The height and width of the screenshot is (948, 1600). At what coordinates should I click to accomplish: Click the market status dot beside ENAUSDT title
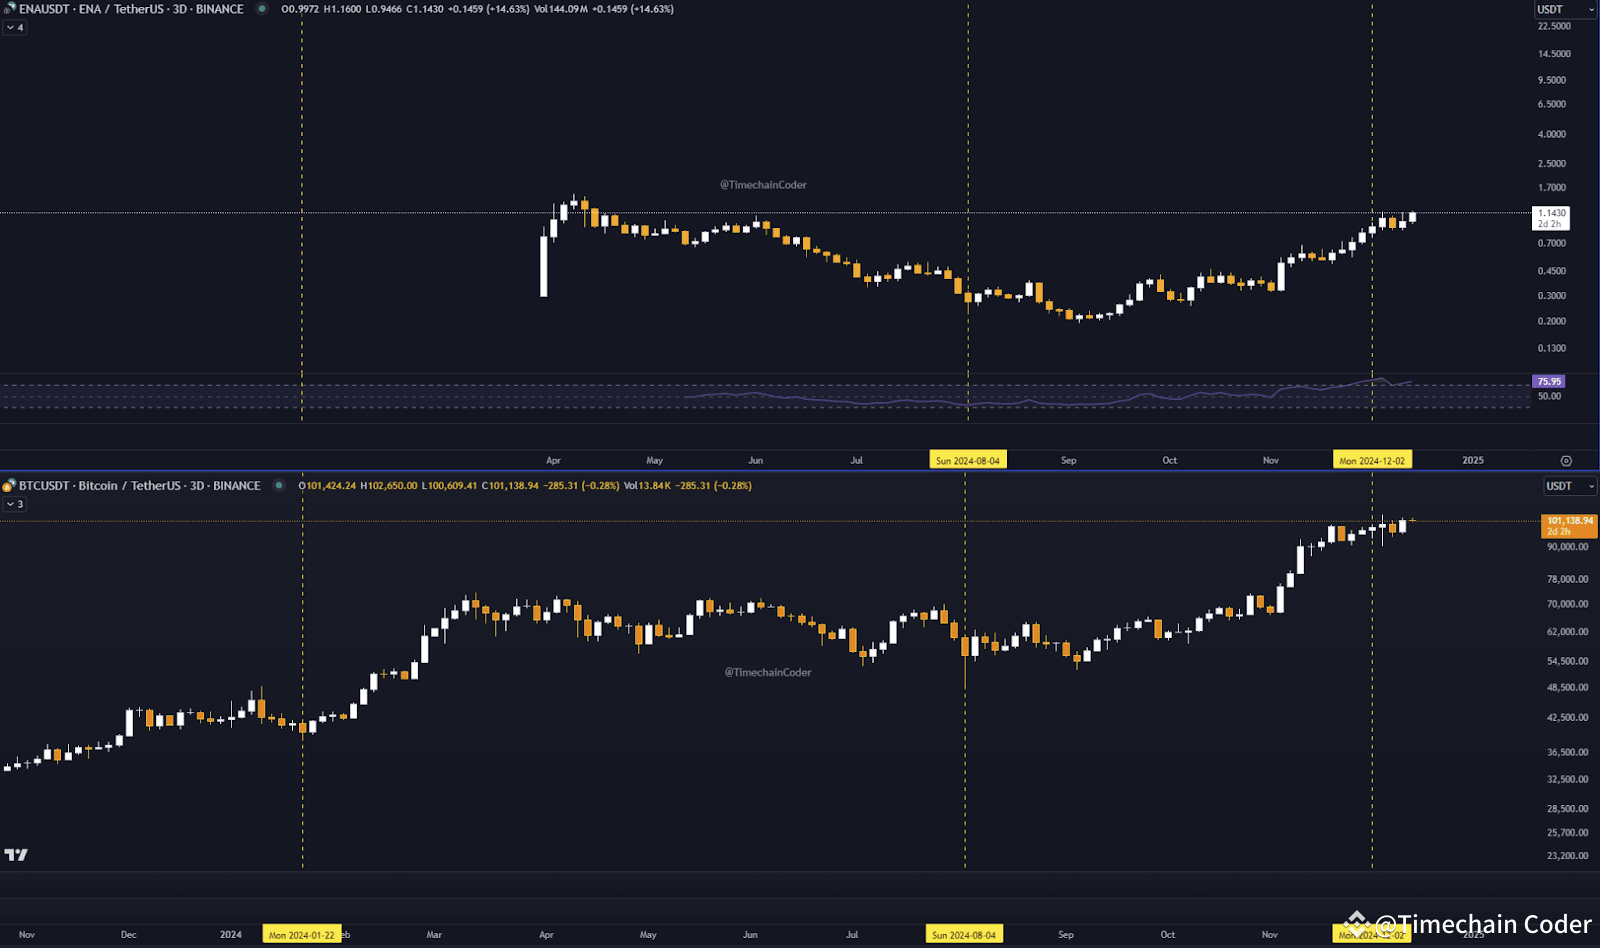tap(262, 9)
